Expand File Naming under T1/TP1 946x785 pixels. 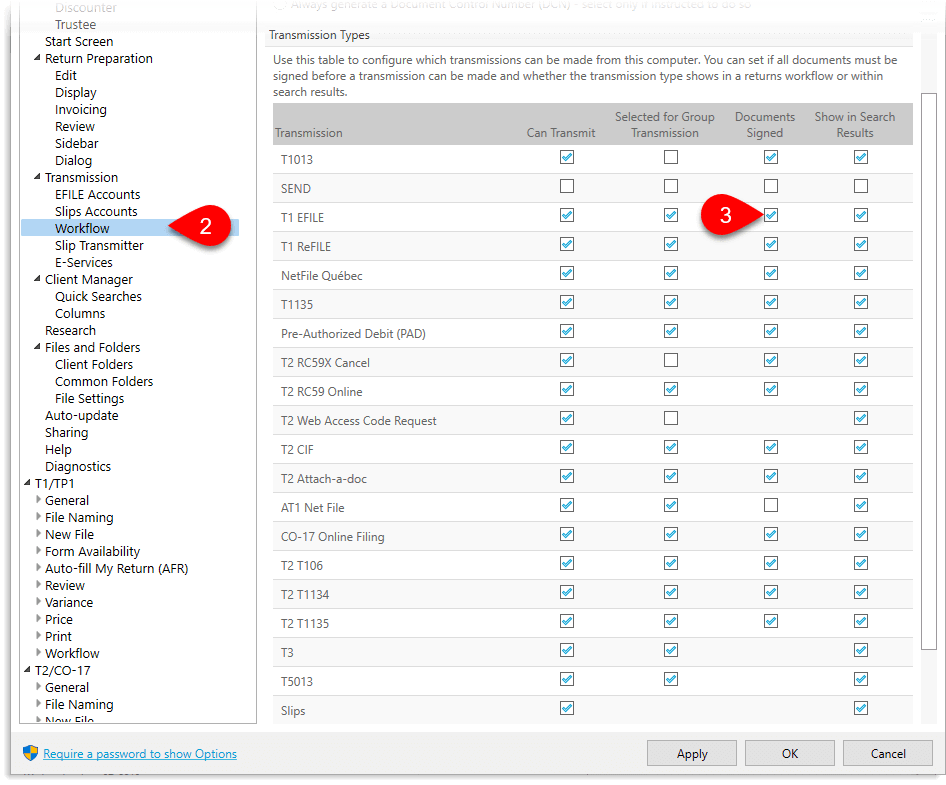[x=39, y=516]
